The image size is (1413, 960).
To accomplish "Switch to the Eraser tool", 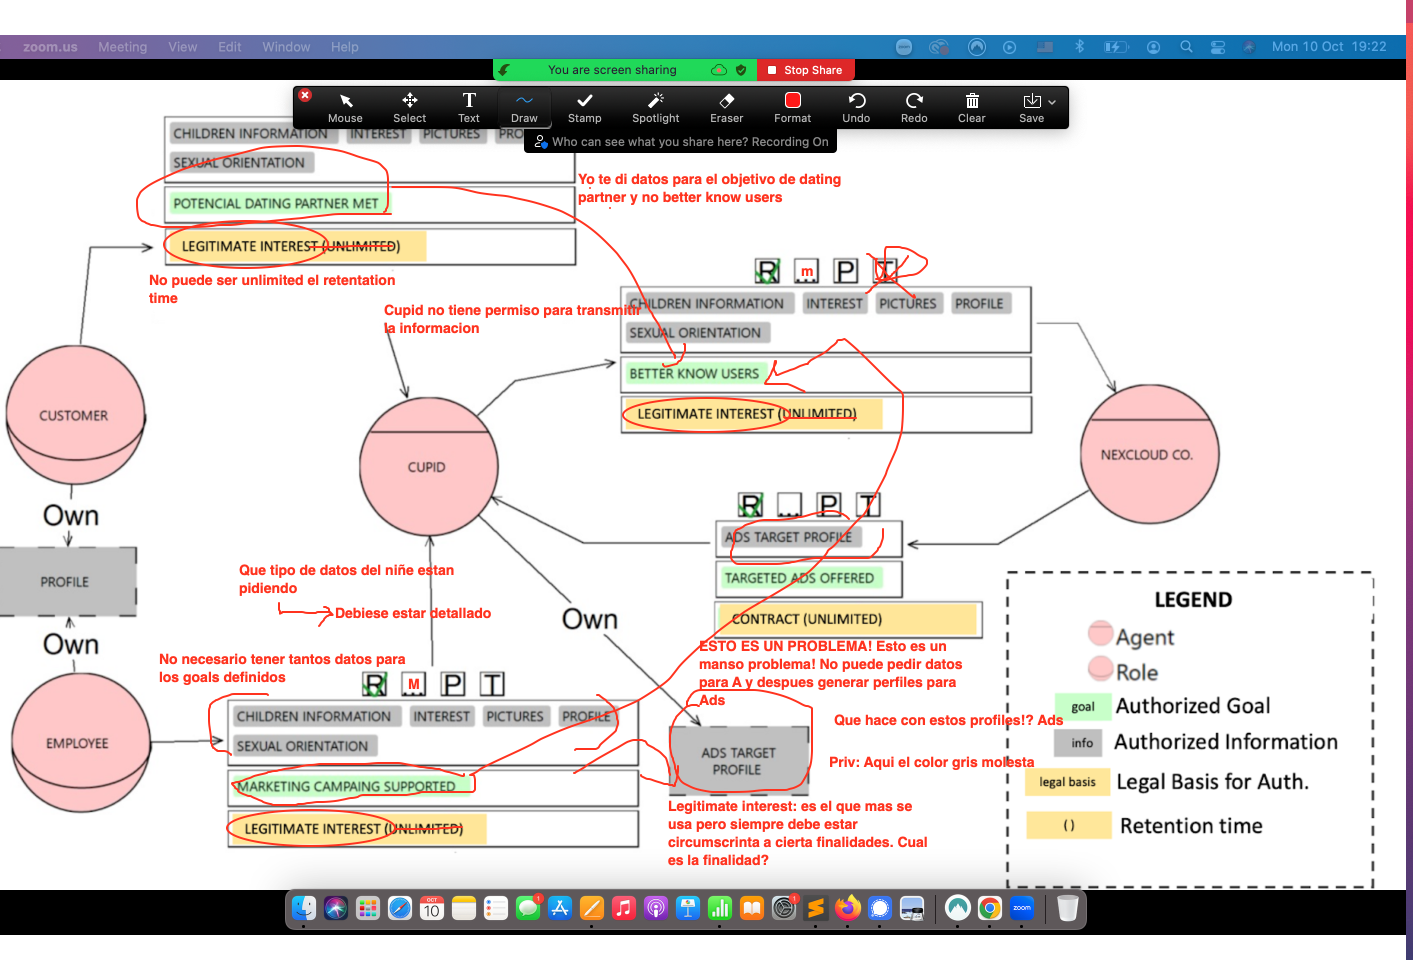I will tap(726, 107).
